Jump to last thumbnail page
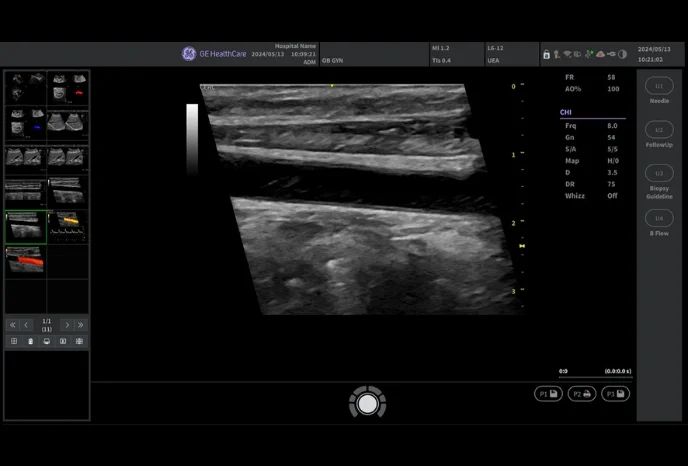This screenshot has height=466, width=688. point(80,325)
